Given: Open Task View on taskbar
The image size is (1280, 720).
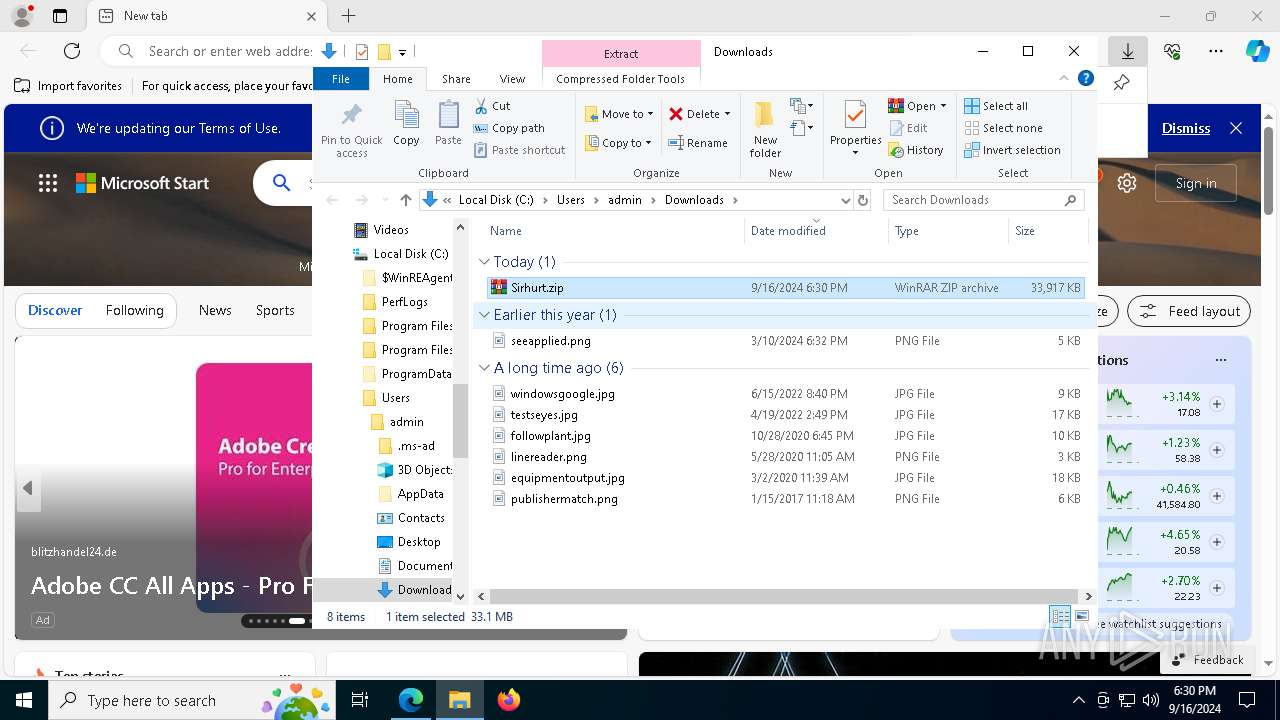Looking at the screenshot, I should [x=360, y=700].
